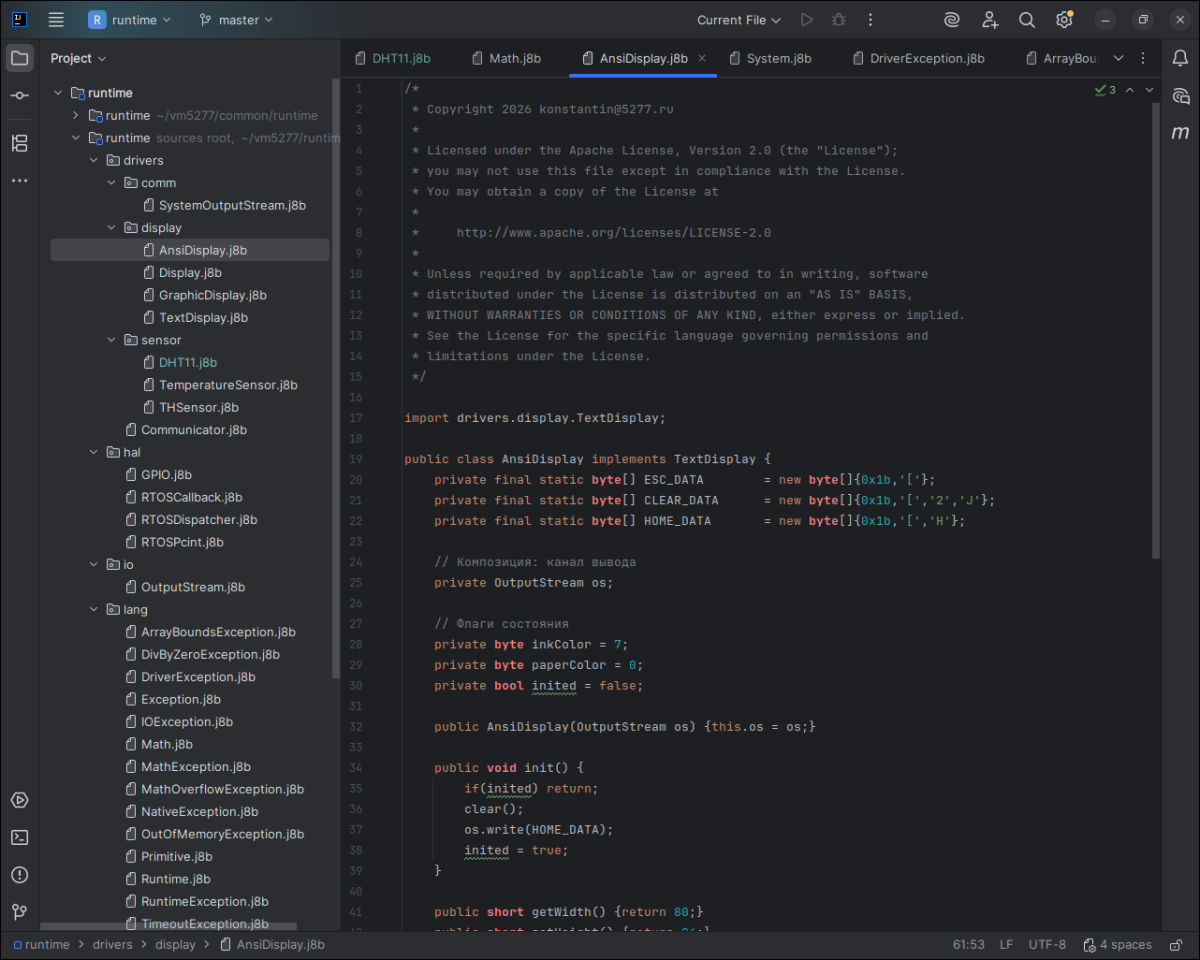The width and height of the screenshot is (1200, 960).
Task: Open the Terminal tool window
Action: pyautogui.click(x=19, y=837)
